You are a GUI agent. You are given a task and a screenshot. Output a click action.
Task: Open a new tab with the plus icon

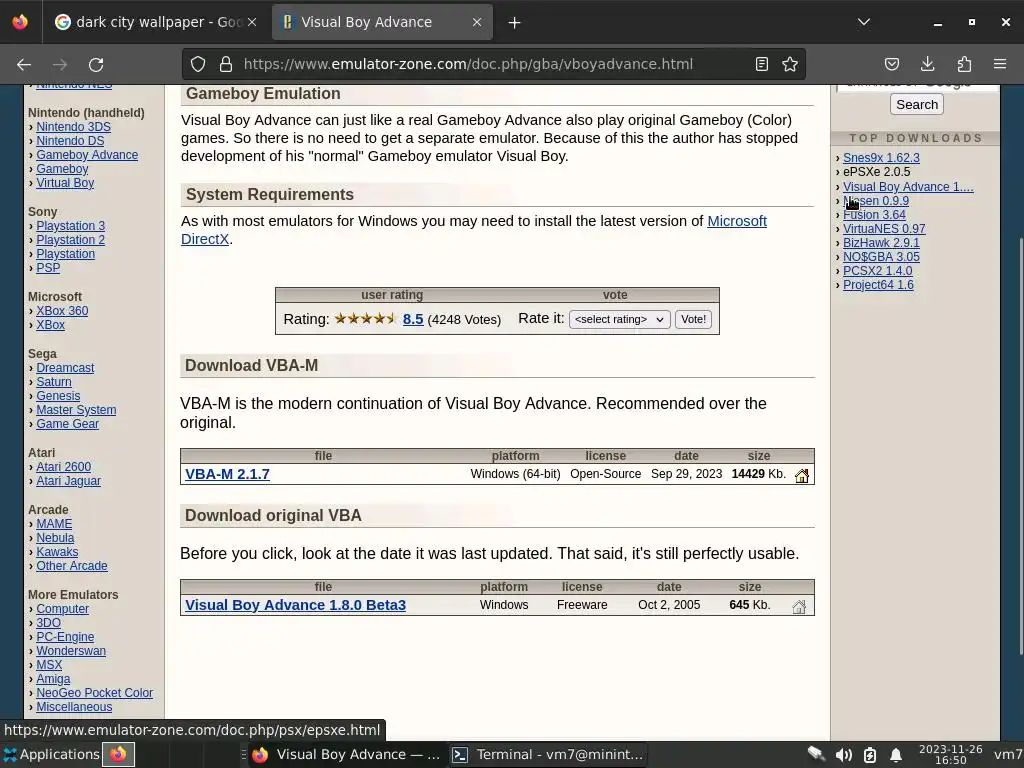click(x=515, y=22)
